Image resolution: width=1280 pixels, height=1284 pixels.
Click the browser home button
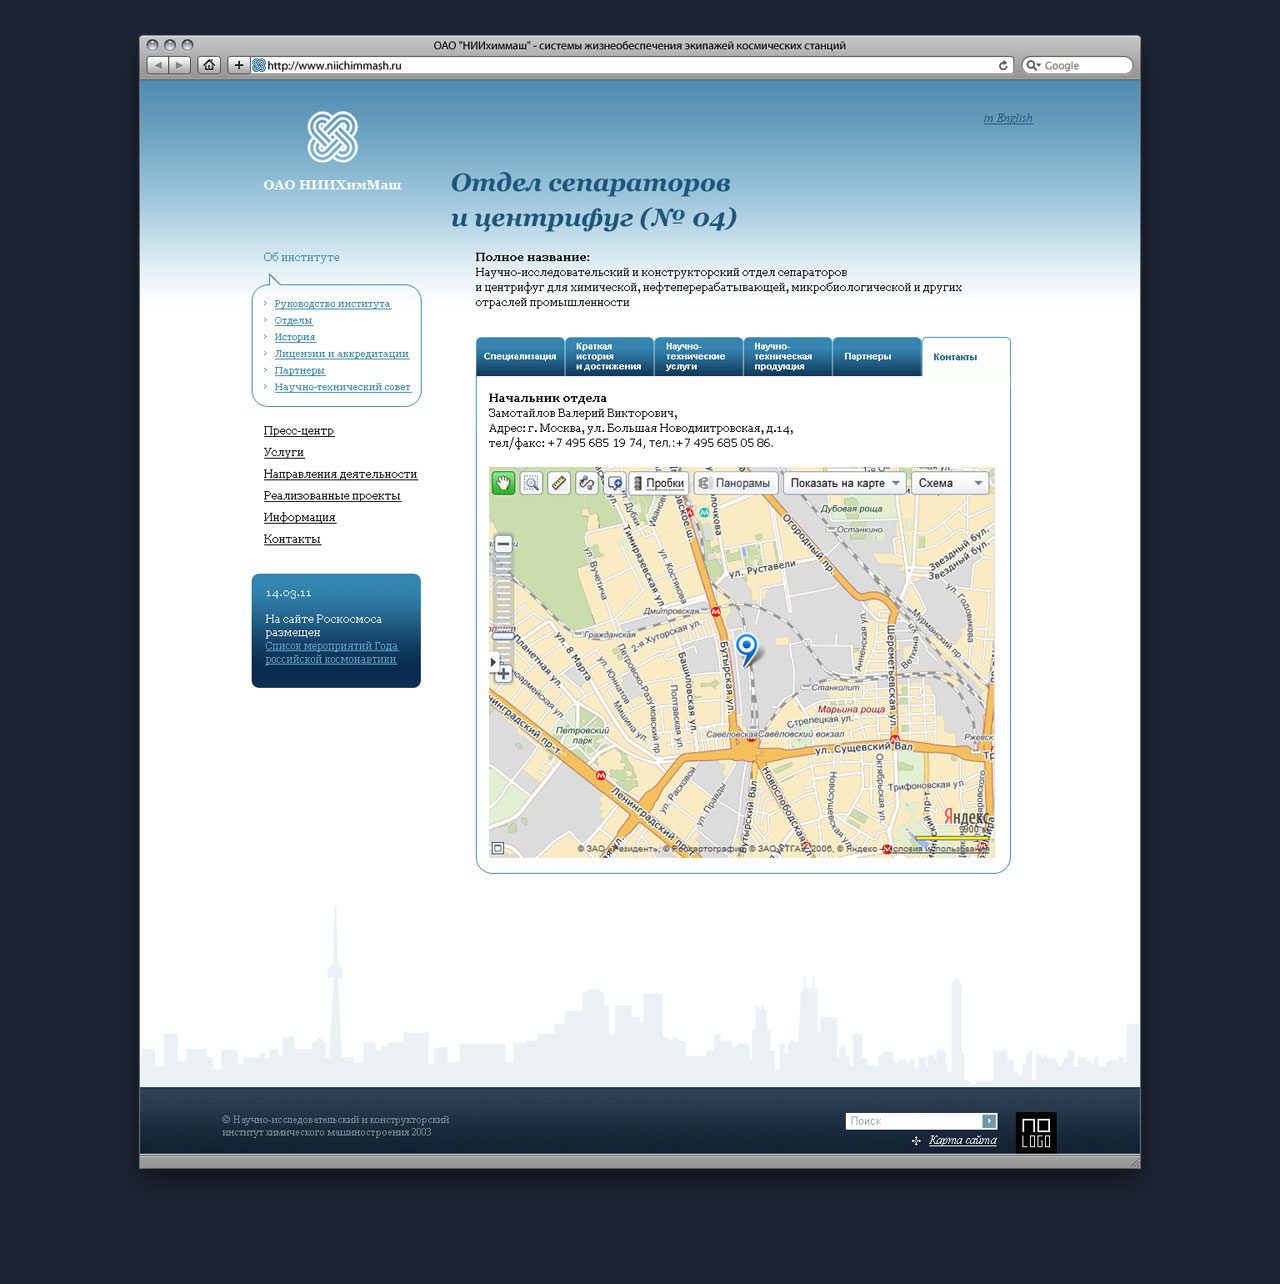pos(209,65)
